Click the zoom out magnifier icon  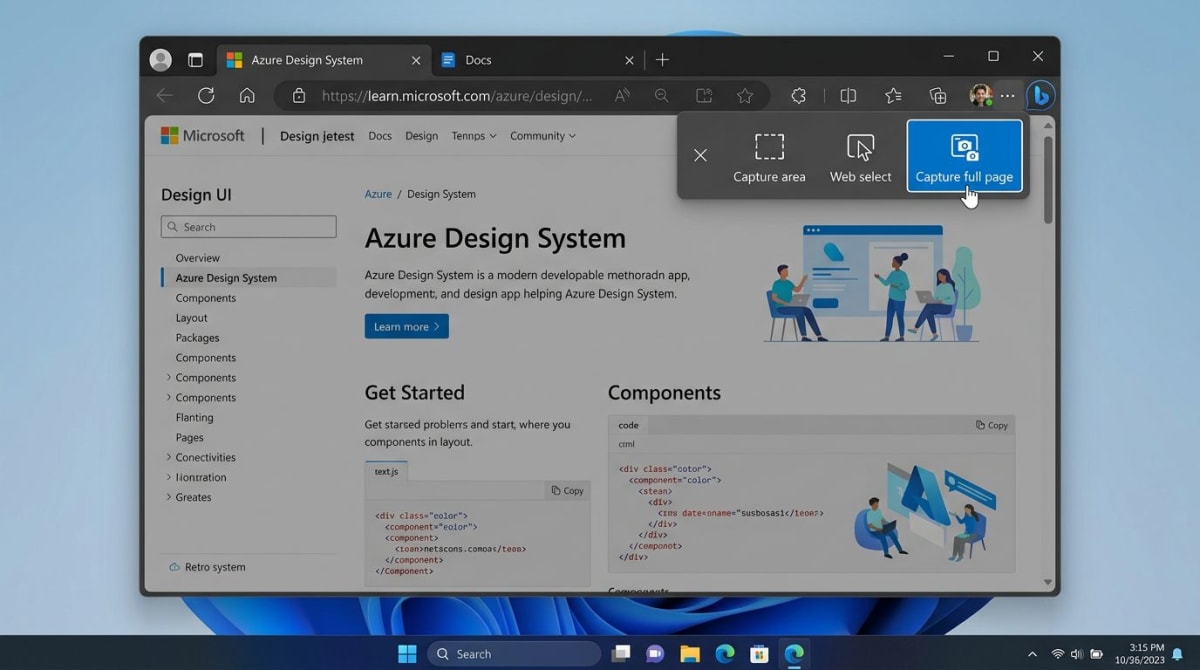click(x=662, y=96)
